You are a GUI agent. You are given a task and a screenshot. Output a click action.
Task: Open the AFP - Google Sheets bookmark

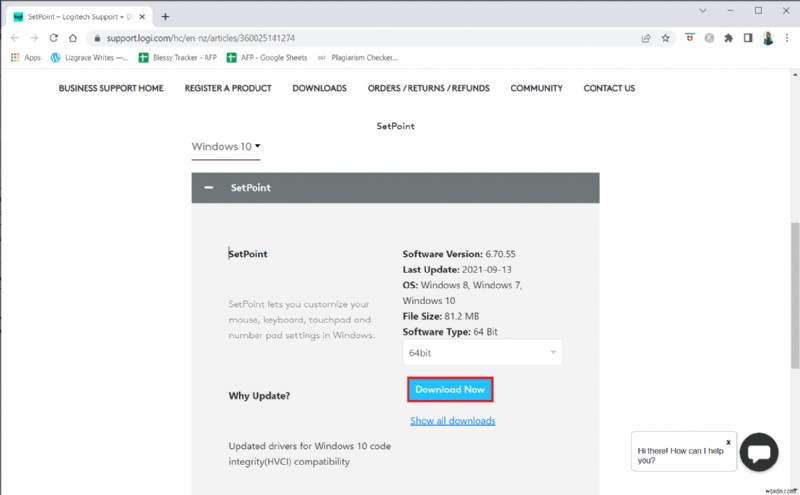(x=267, y=58)
